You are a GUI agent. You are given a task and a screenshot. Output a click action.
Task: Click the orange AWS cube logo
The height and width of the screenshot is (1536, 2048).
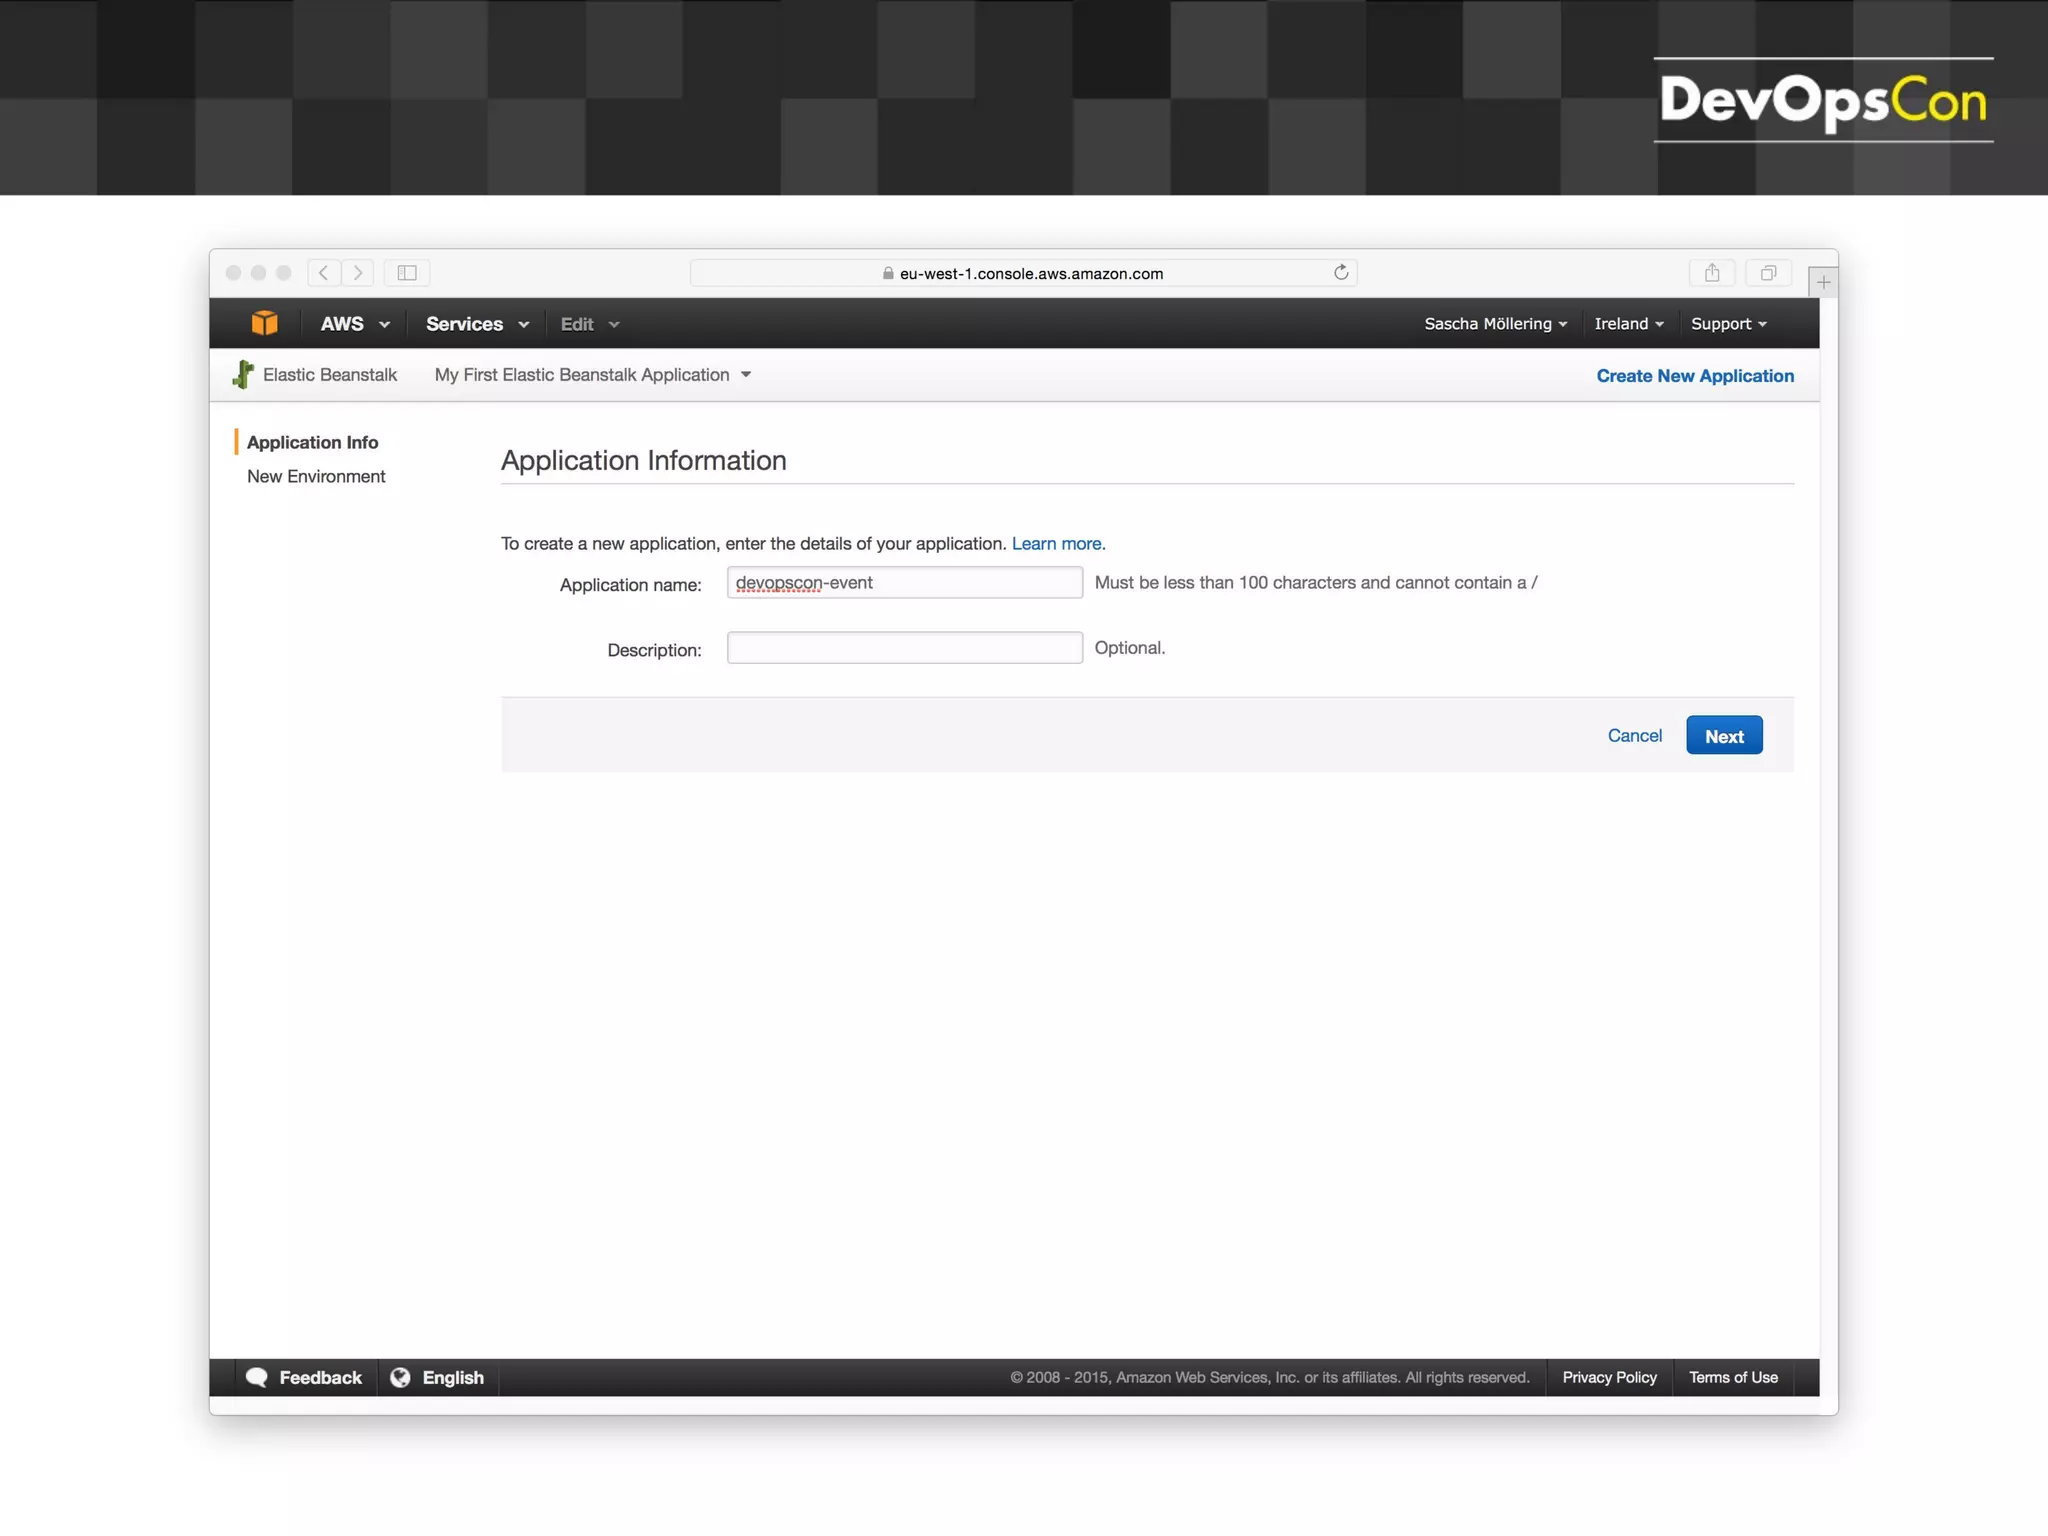point(264,323)
